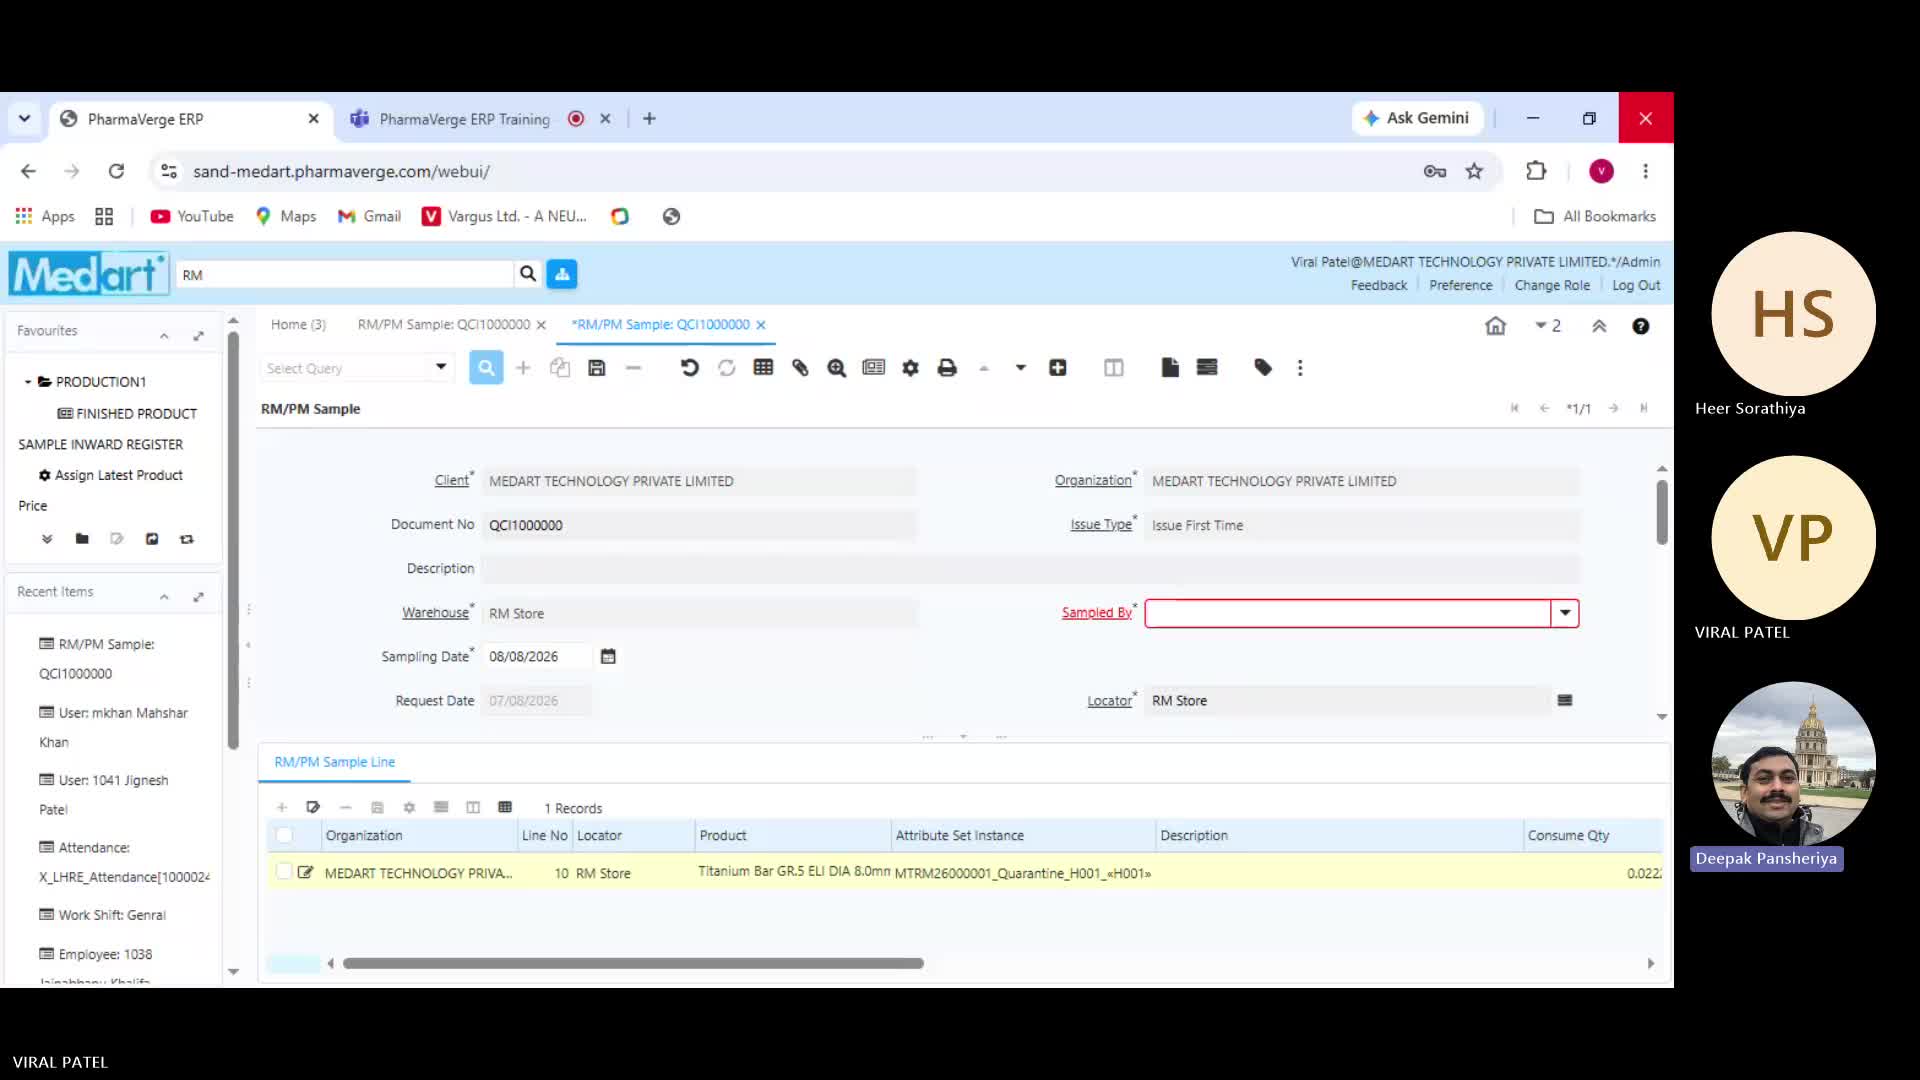Toggle the grid view toolbar icon
The image size is (1920, 1080).
pyautogui.click(x=763, y=368)
